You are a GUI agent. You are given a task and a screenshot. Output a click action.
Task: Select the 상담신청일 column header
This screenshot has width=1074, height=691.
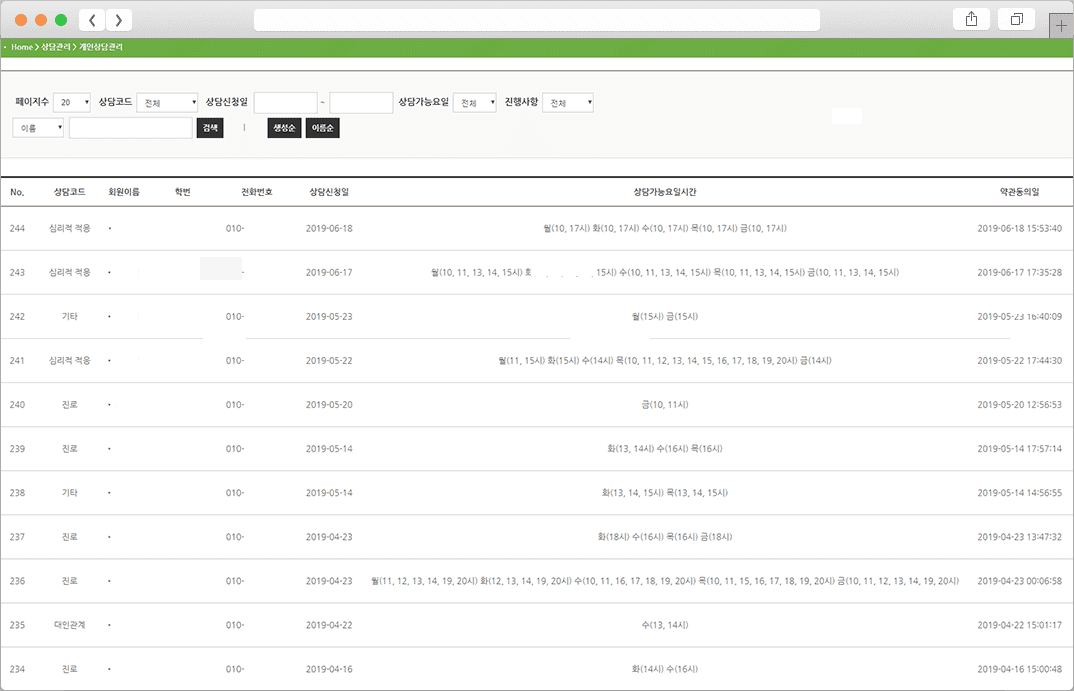pyautogui.click(x=329, y=192)
